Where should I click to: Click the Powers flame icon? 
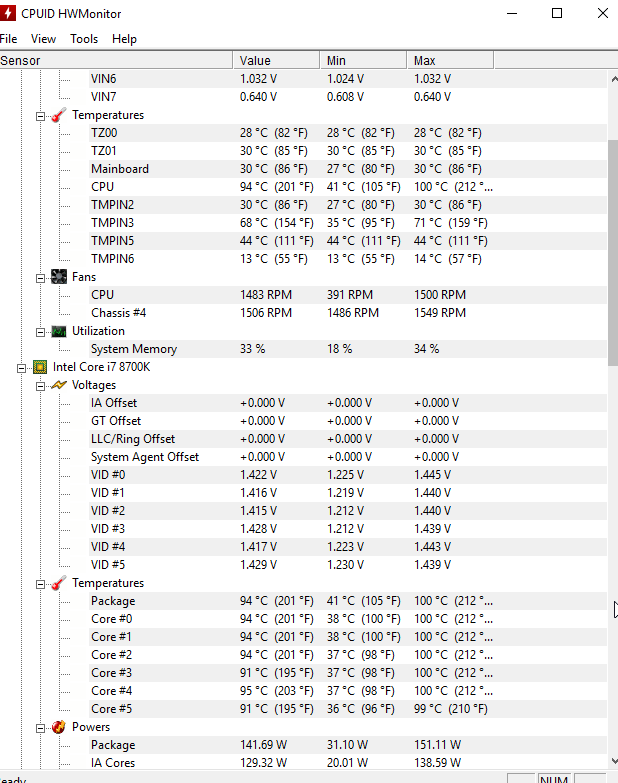pyautogui.click(x=59, y=727)
